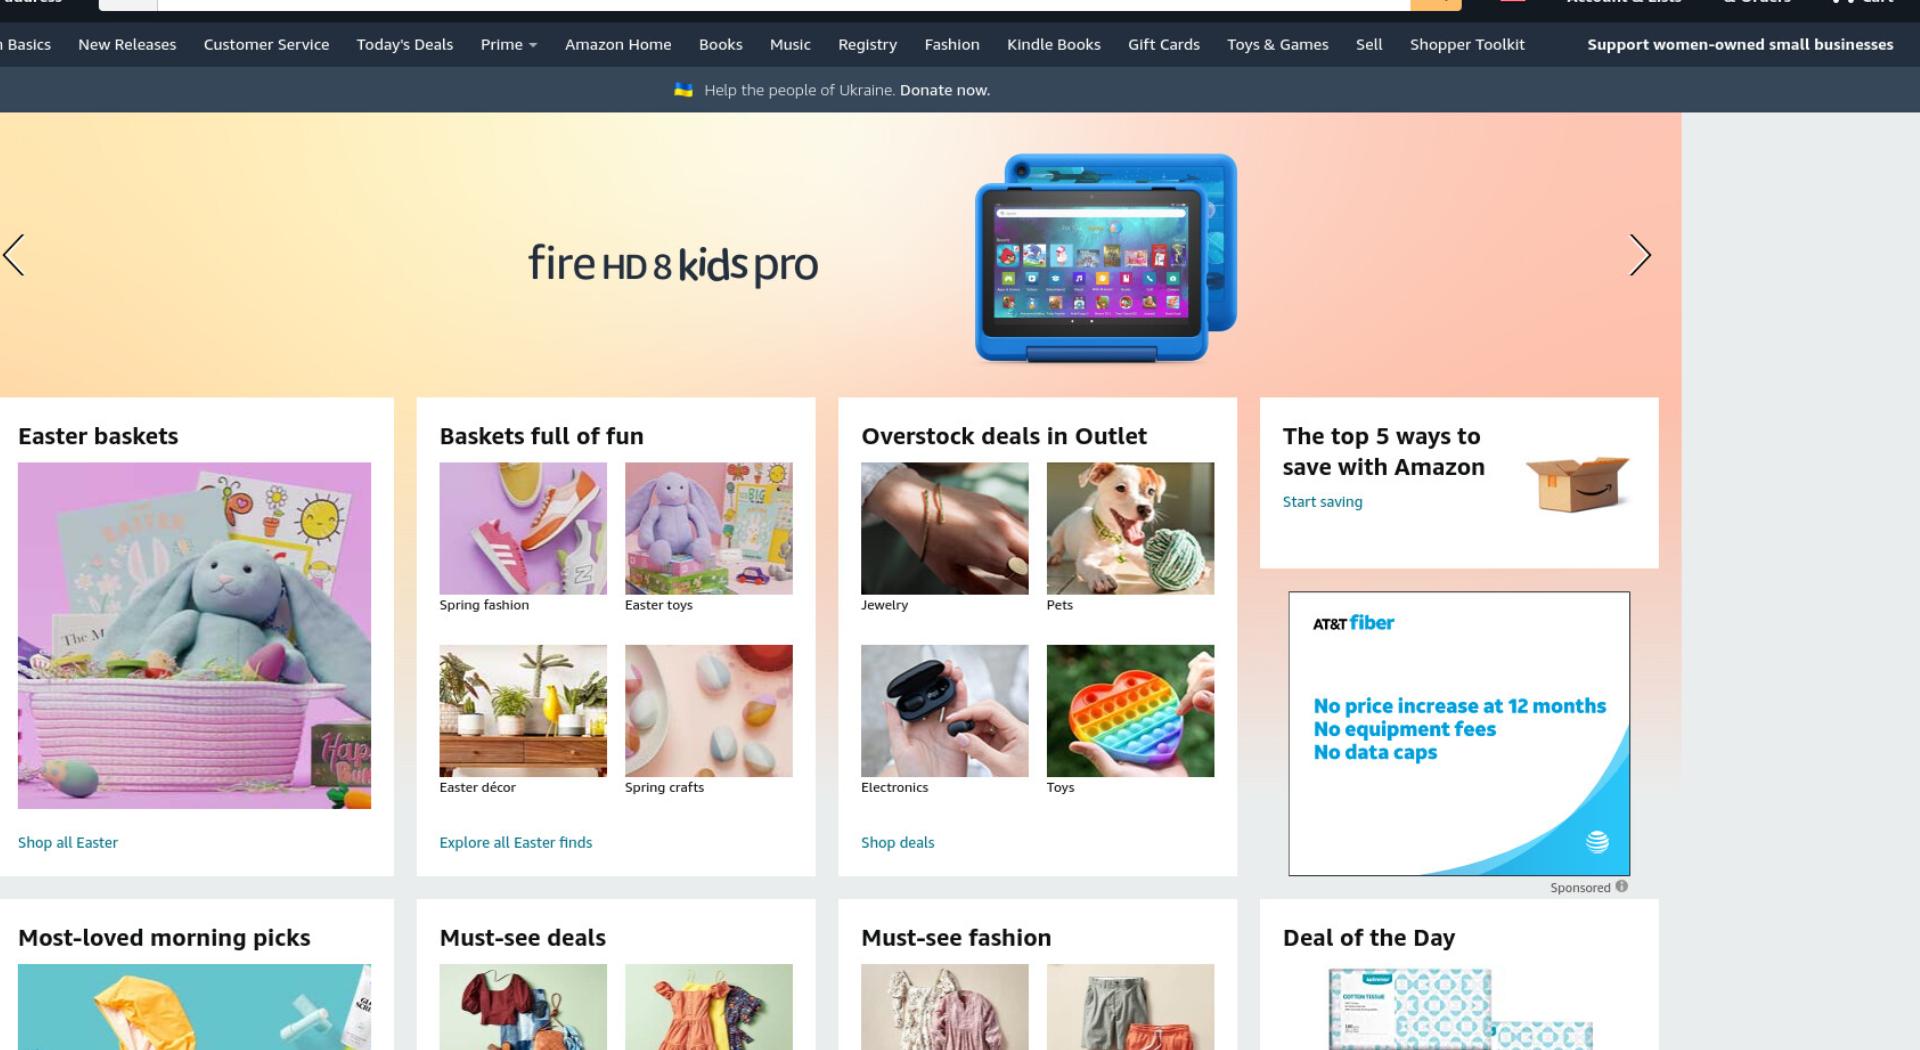Expand the Prime dropdown menu

(508, 45)
